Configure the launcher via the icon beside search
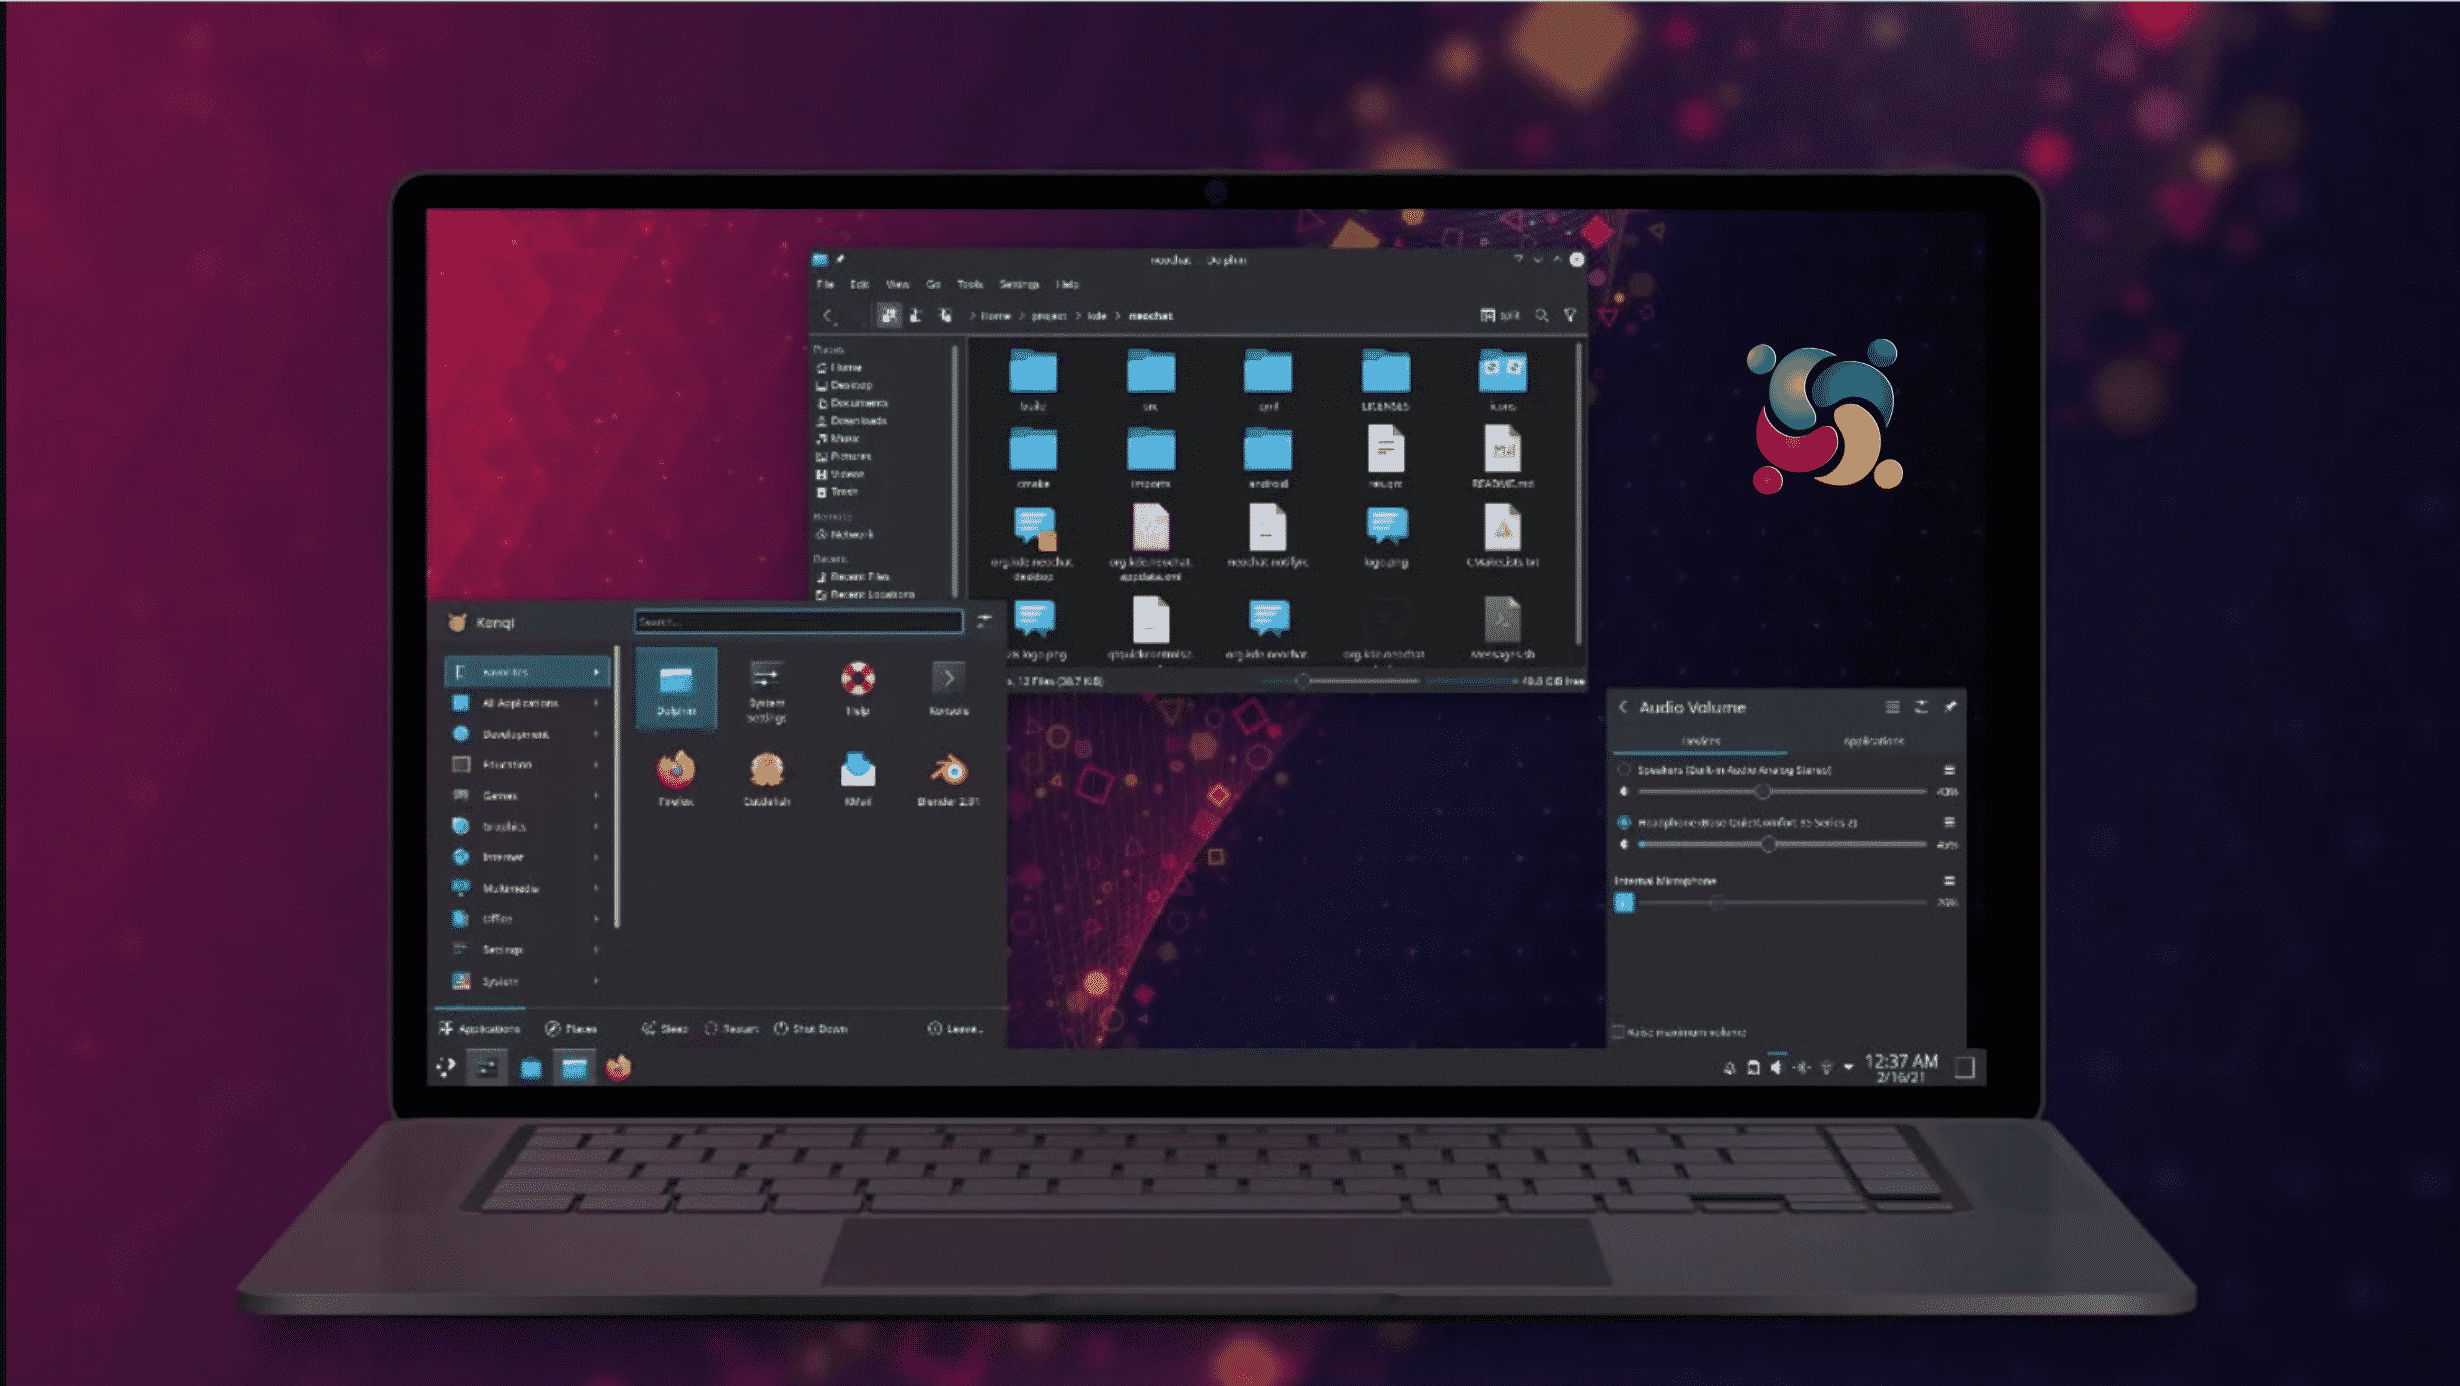2460x1386 pixels. [x=984, y=622]
